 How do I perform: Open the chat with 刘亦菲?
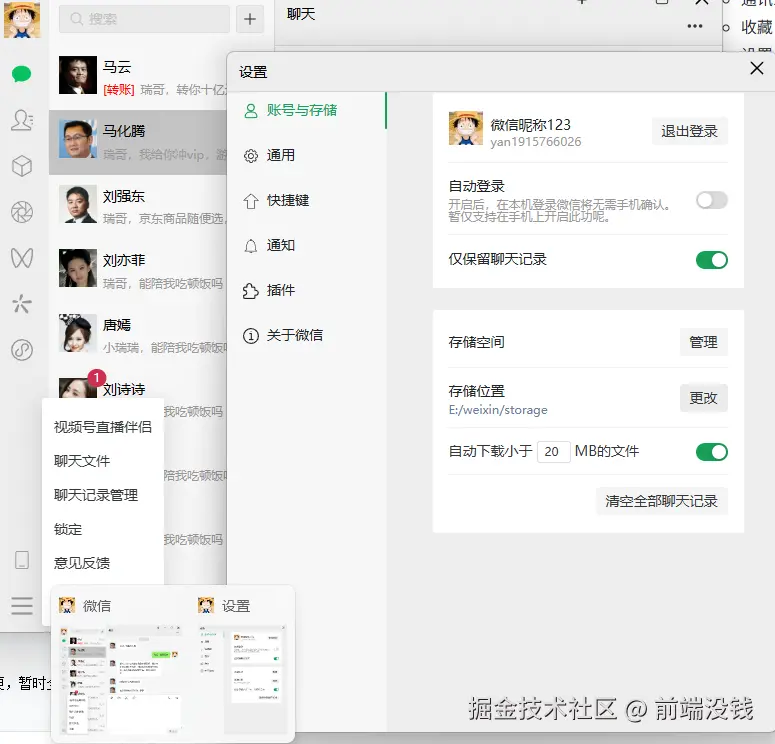pyautogui.click(x=138, y=270)
